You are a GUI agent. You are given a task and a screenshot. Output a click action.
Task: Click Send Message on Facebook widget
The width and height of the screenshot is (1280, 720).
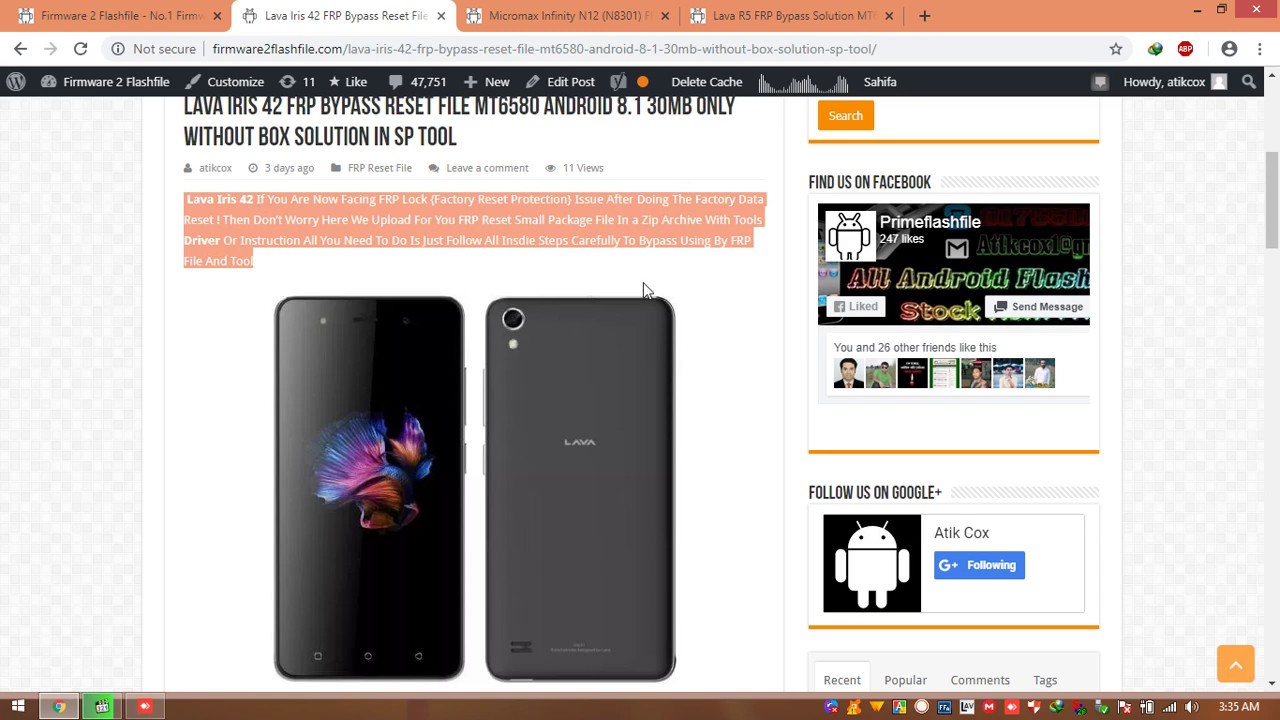(x=1037, y=307)
